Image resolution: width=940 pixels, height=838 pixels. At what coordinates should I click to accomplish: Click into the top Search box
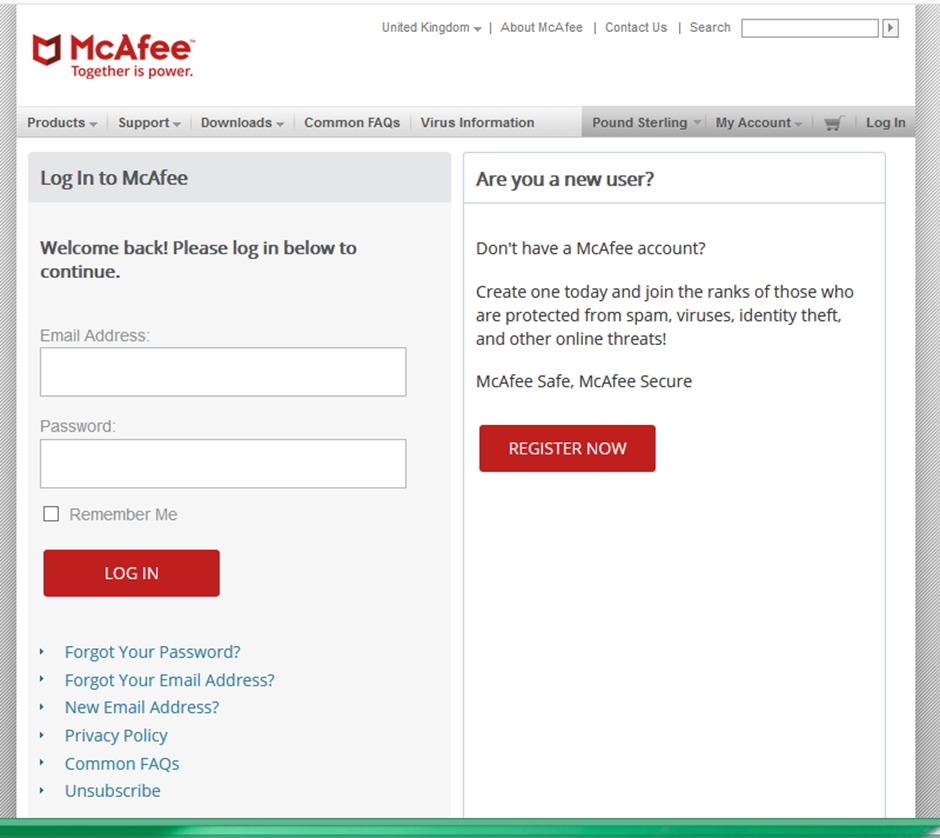[x=810, y=28]
